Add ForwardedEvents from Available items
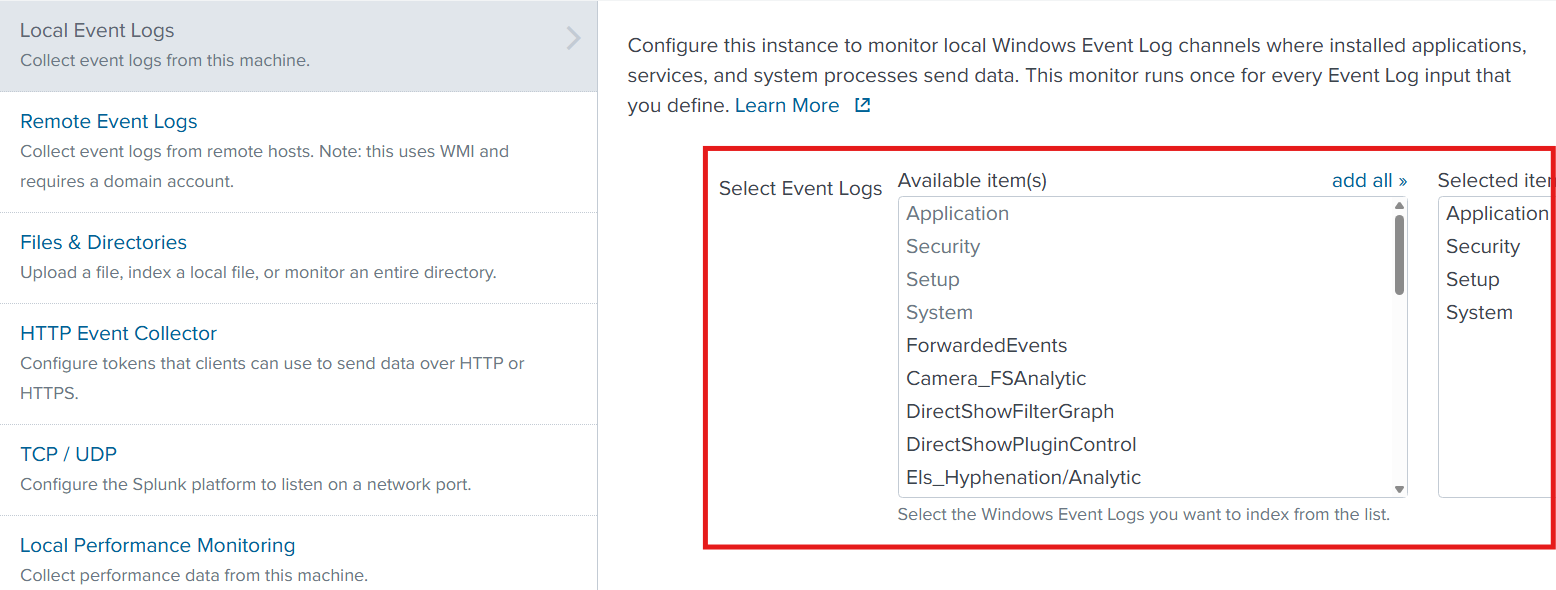The height and width of the screenshot is (590, 1556). [x=986, y=345]
